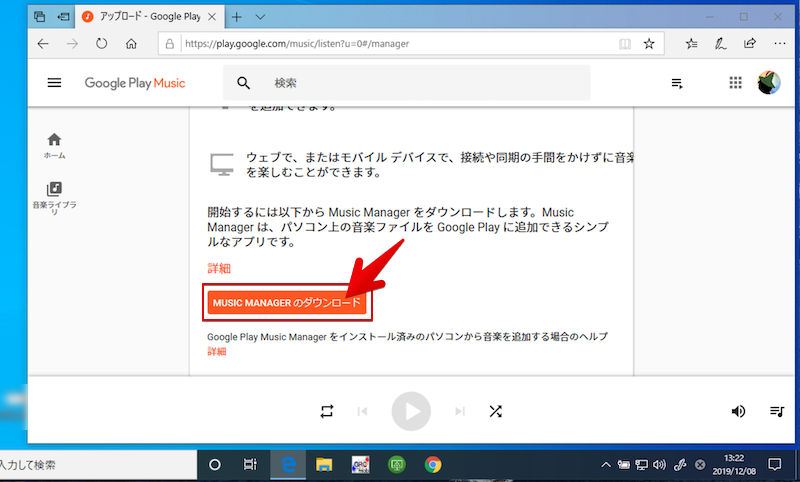Click the search magnifier icon
The image size is (800, 482).
point(243,83)
